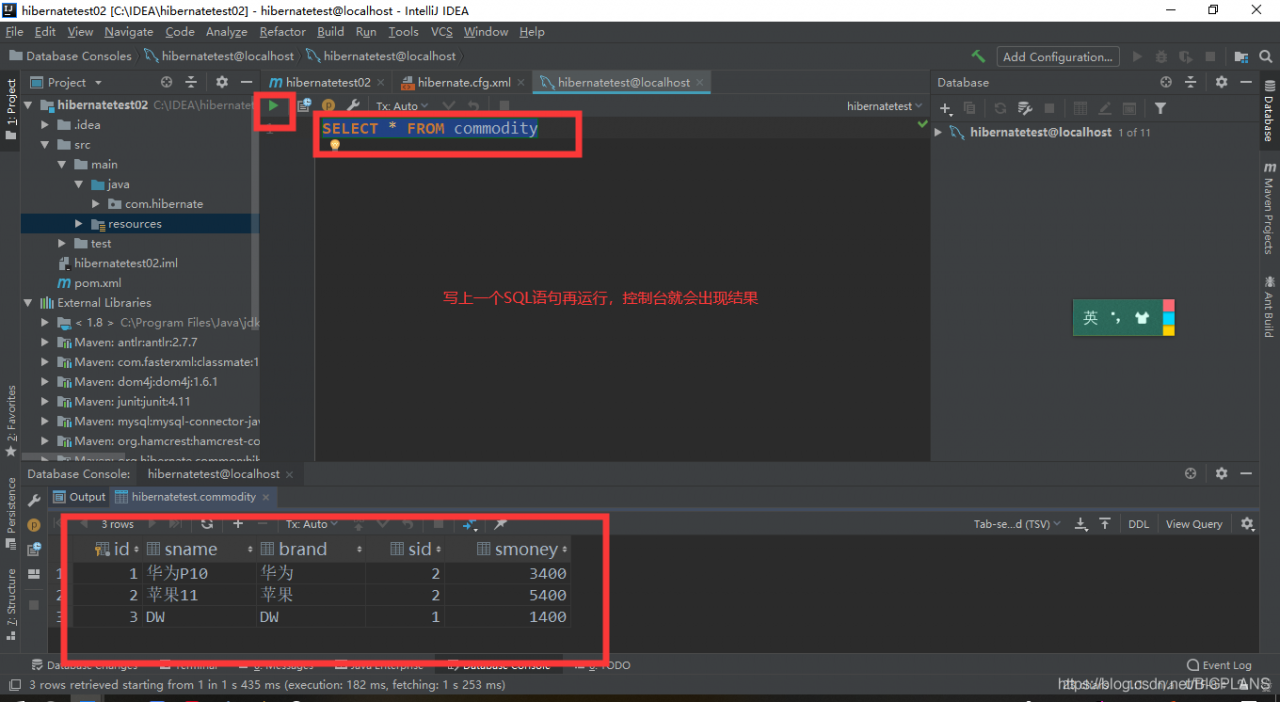
Task: Expand the test folder in project tree
Action: pyautogui.click(x=62, y=243)
